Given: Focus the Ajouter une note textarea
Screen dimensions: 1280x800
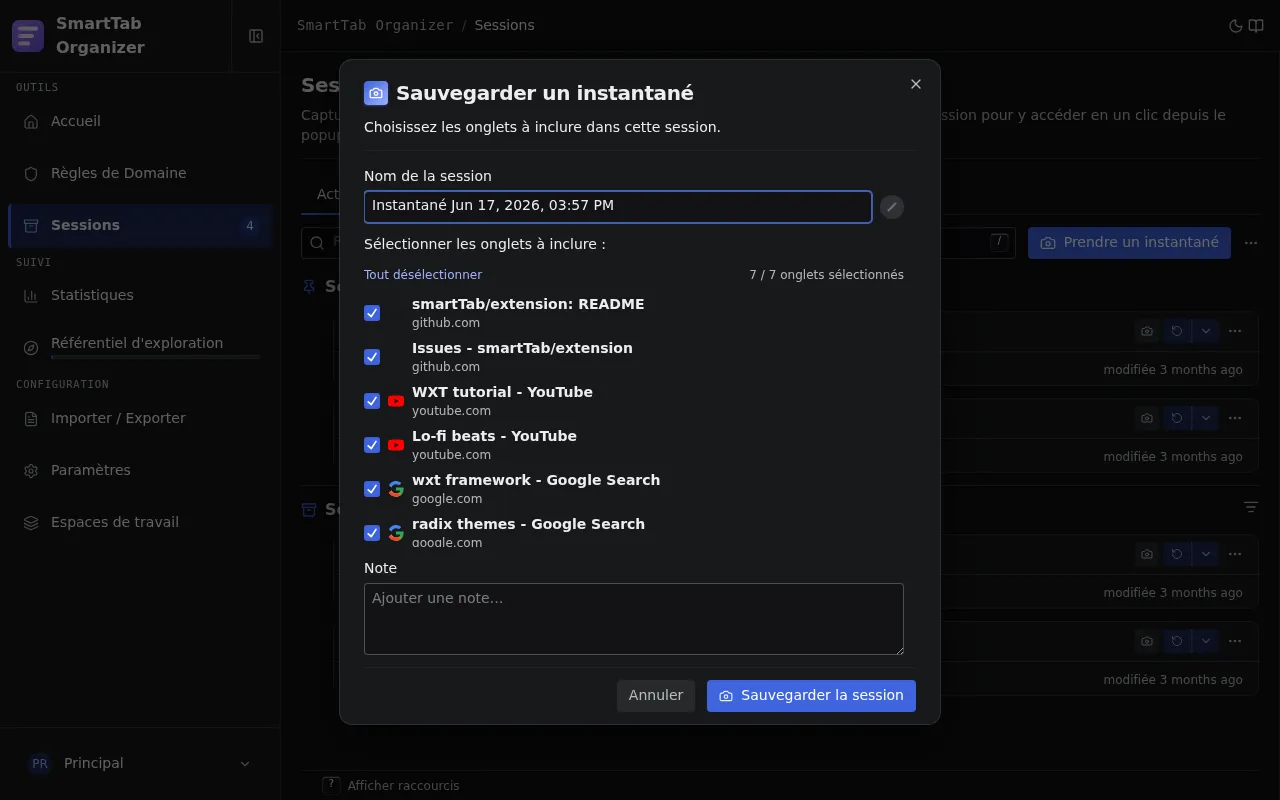Looking at the screenshot, I should (634, 619).
